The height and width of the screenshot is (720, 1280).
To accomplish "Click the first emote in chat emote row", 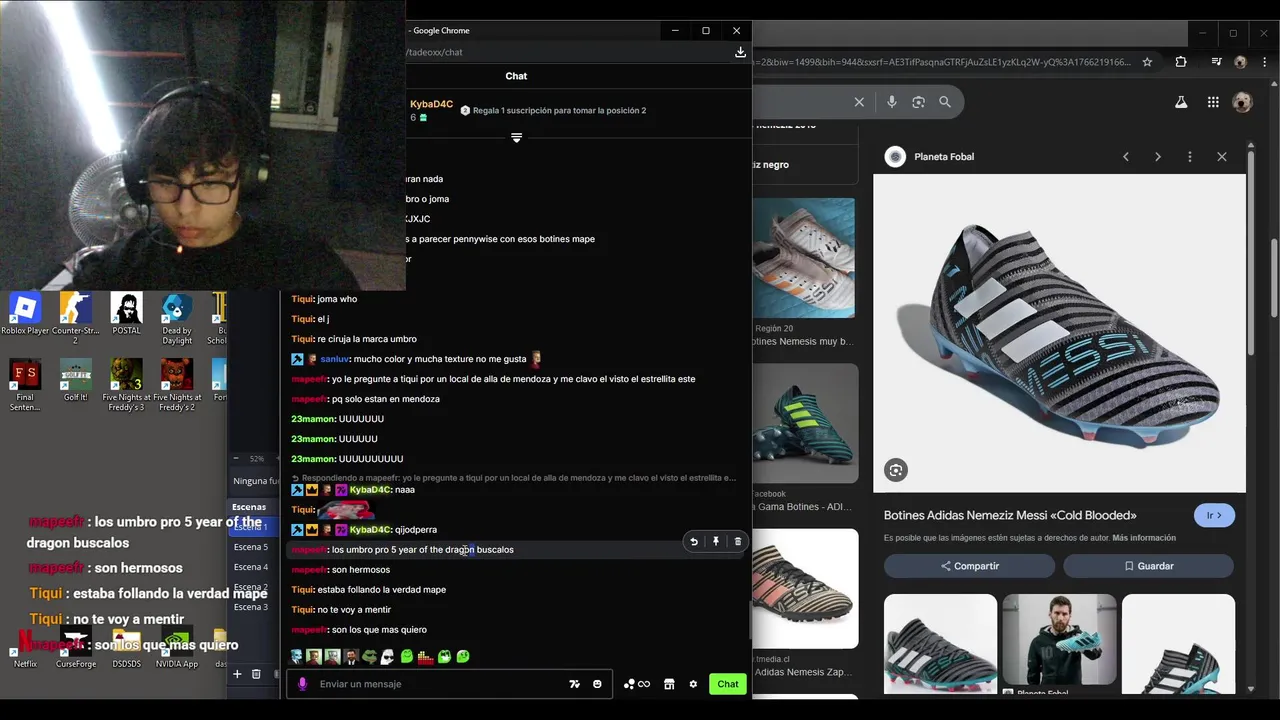I will coord(297,657).
